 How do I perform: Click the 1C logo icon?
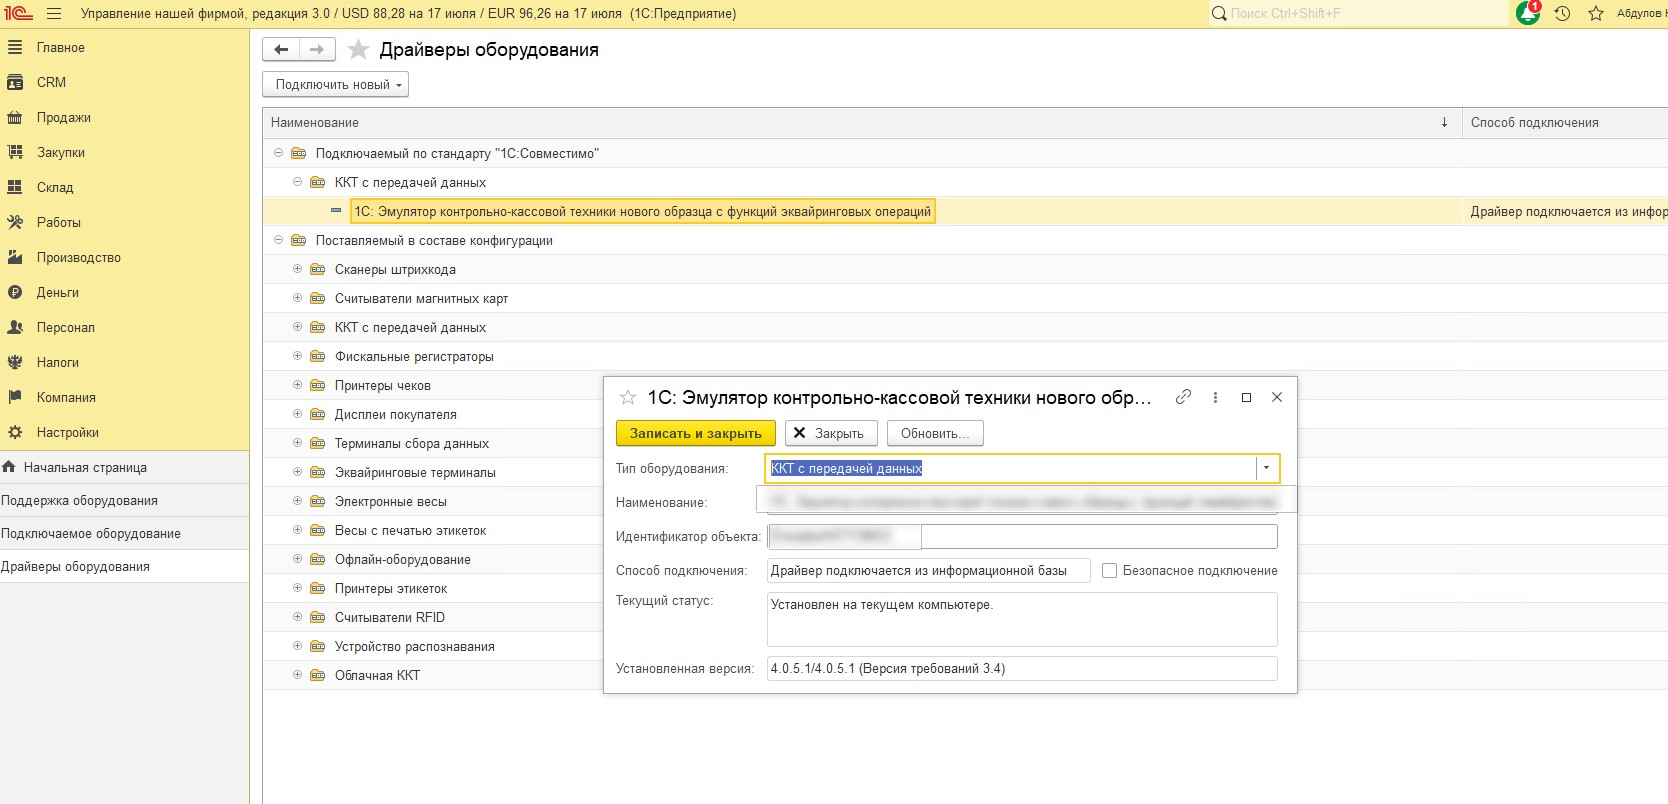coord(18,14)
